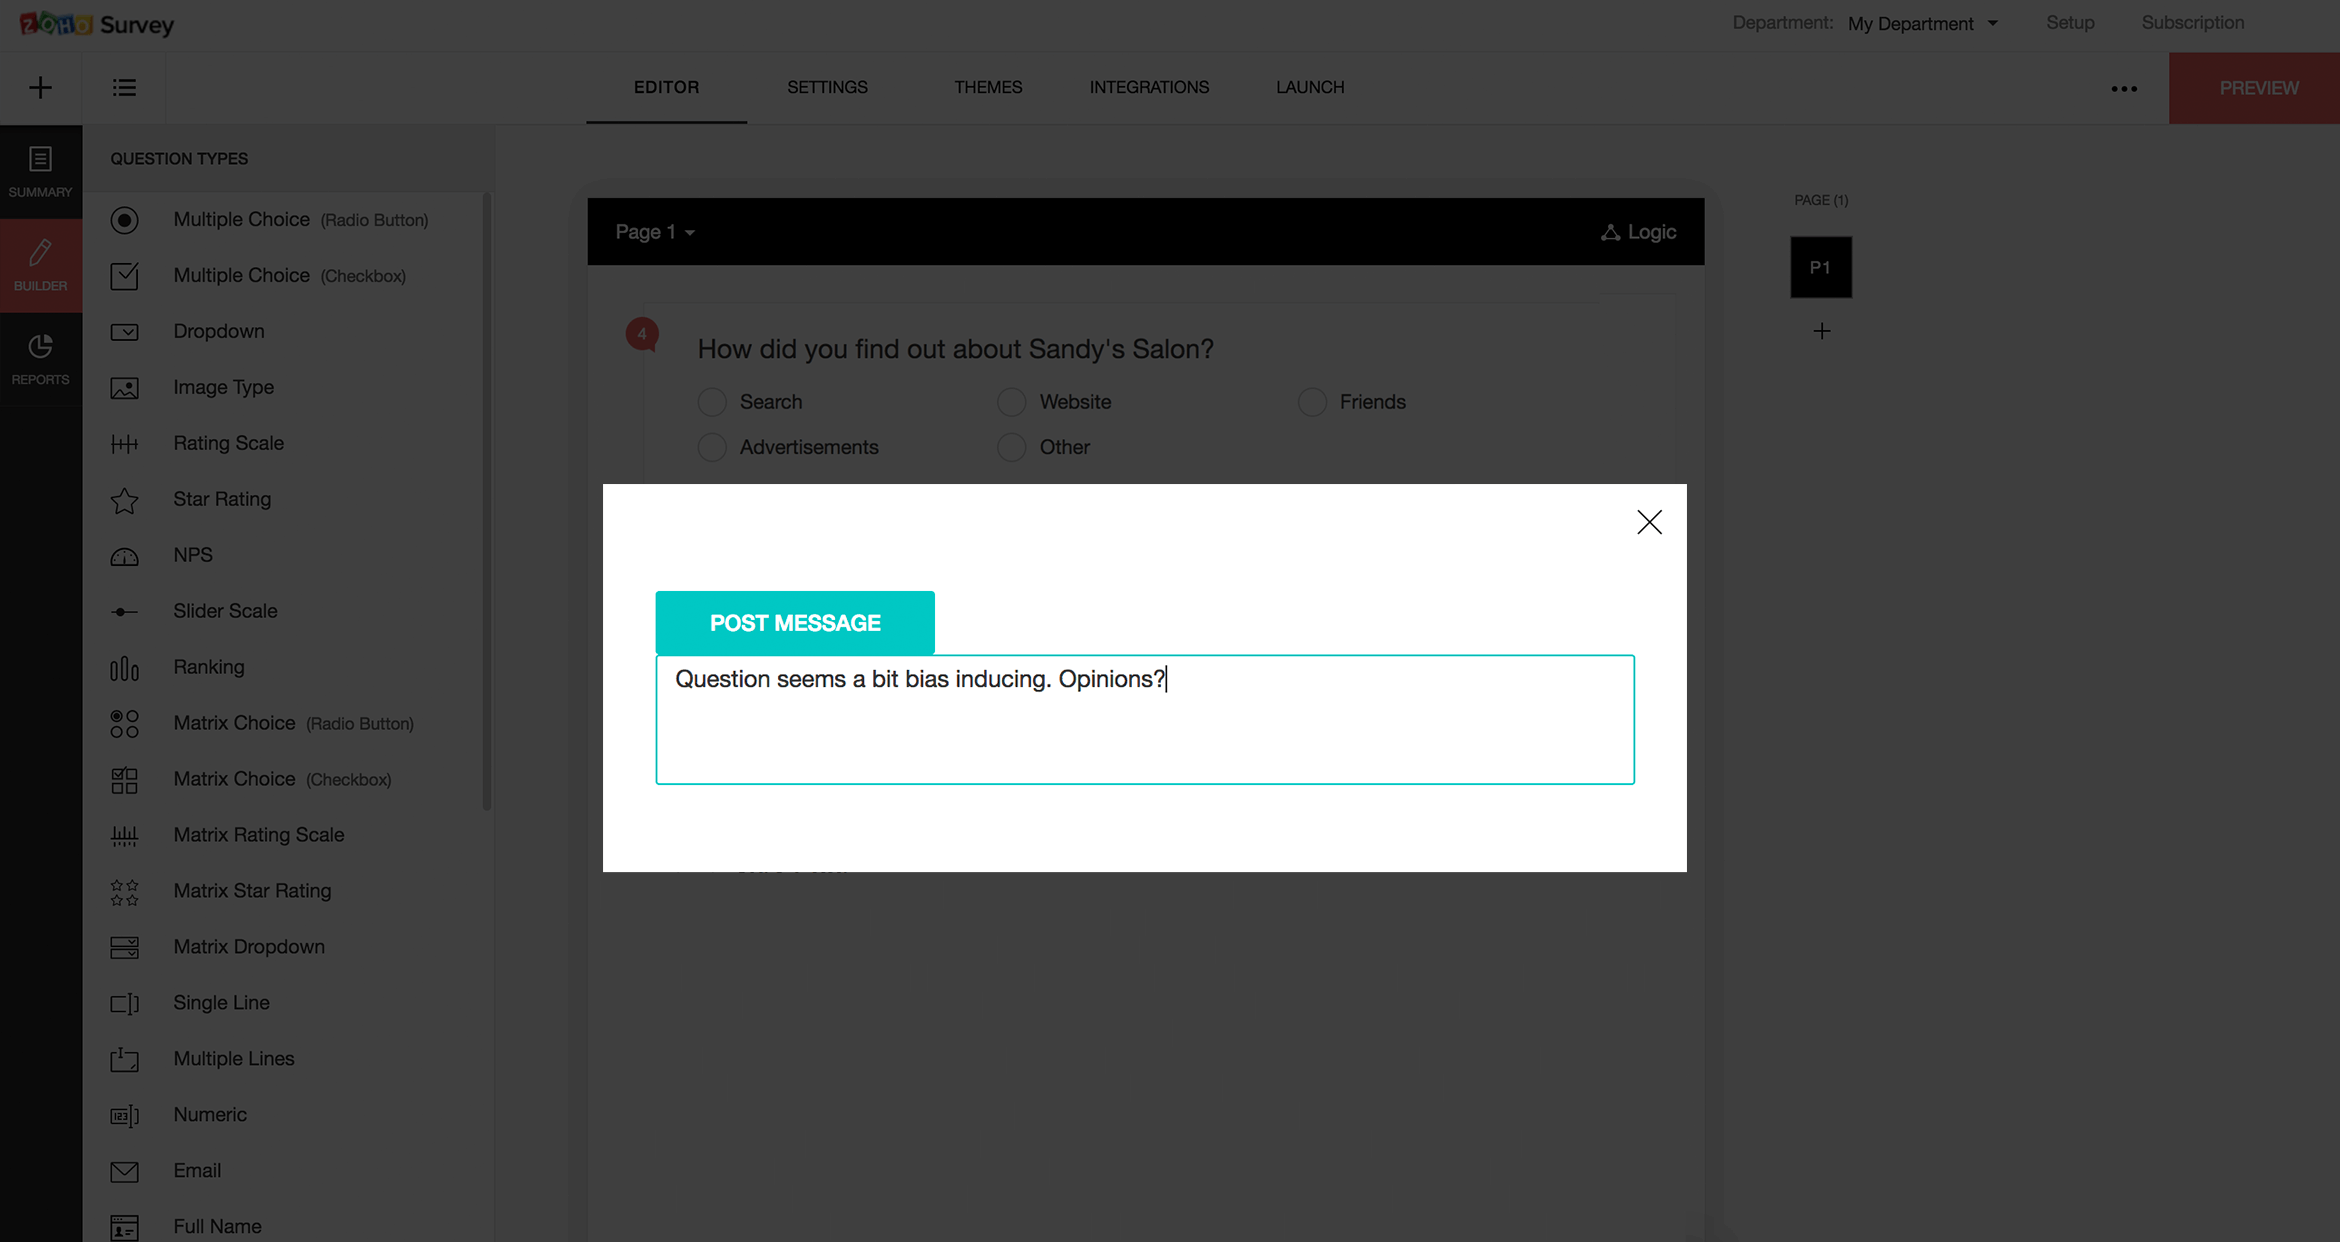This screenshot has height=1242, width=2340.
Task: Open the list view icon
Action: pos(124,88)
